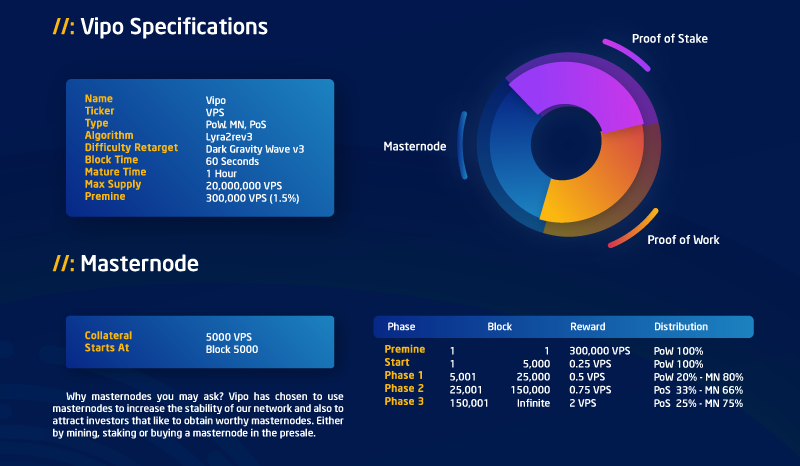Click the "VPS" value beside Ticker
The width and height of the screenshot is (800, 466).
[215, 112]
